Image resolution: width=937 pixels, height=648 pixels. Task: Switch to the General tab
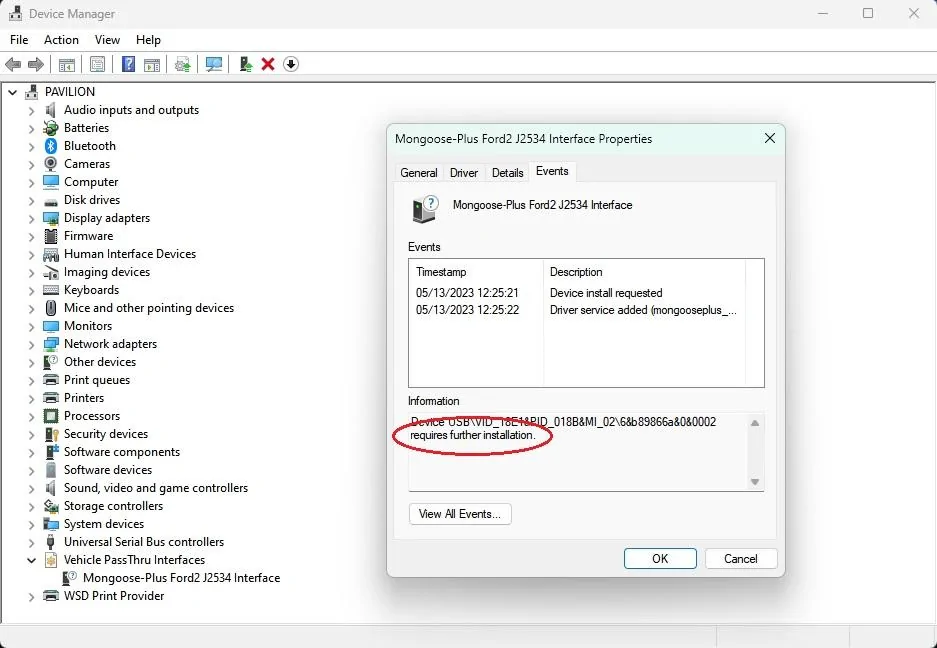418,173
